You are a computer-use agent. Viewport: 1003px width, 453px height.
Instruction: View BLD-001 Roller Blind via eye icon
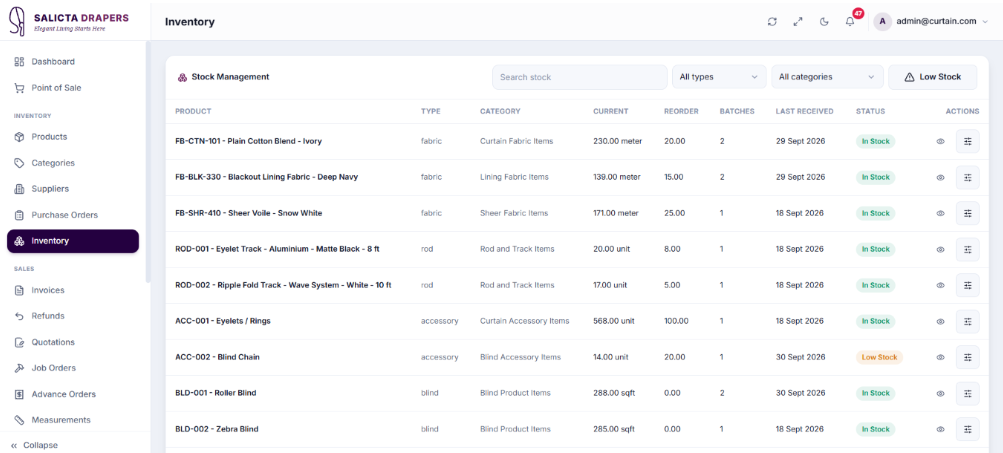click(x=940, y=393)
